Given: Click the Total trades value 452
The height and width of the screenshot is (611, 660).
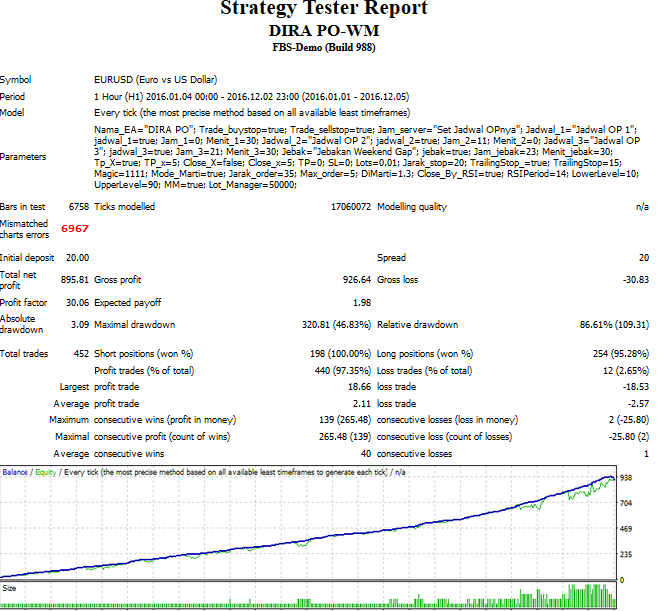Looking at the screenshot, I should (x=80, y=354).
